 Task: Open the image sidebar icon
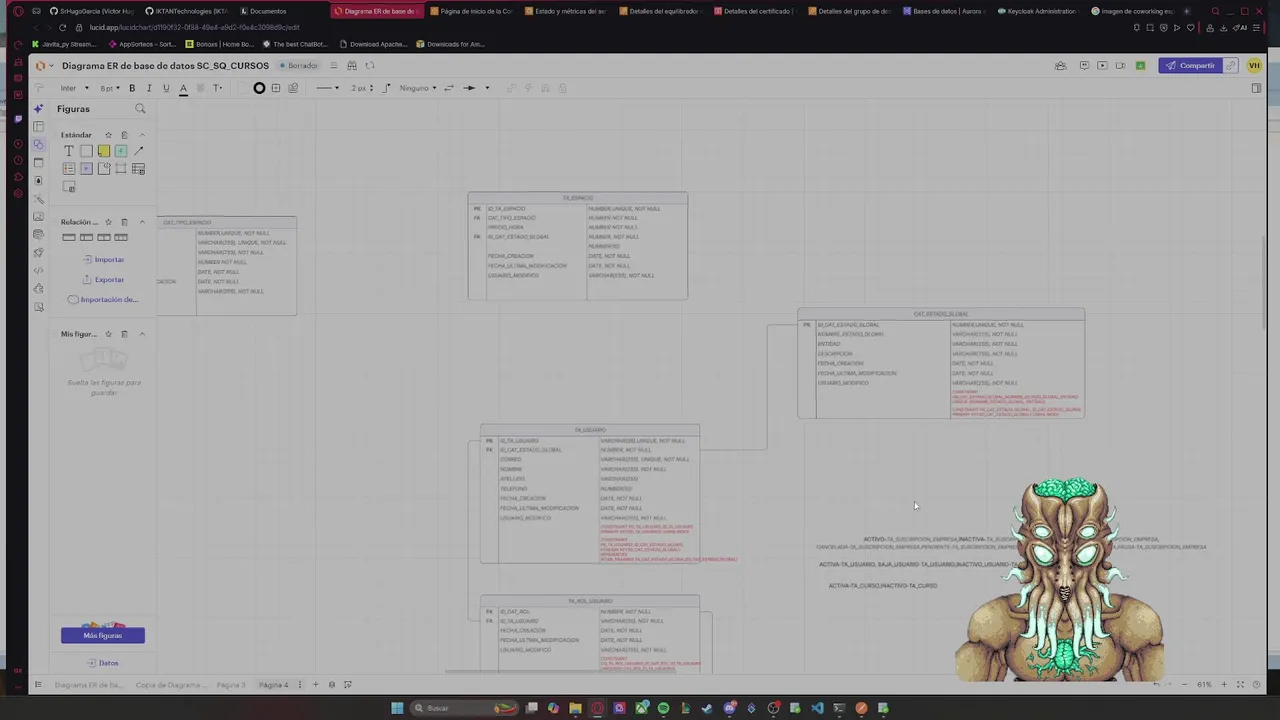[x=39, y=217]
